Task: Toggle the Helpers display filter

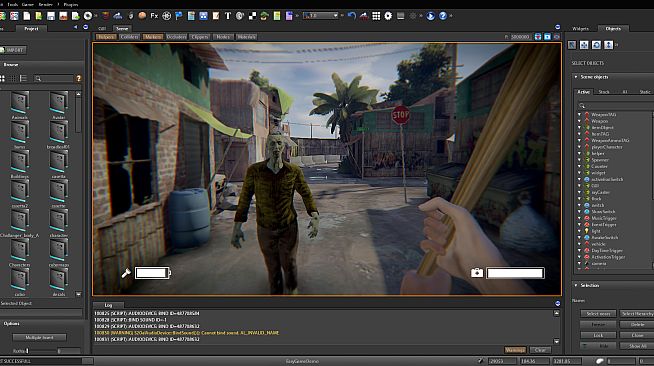Action: click(x=106, y=37)
